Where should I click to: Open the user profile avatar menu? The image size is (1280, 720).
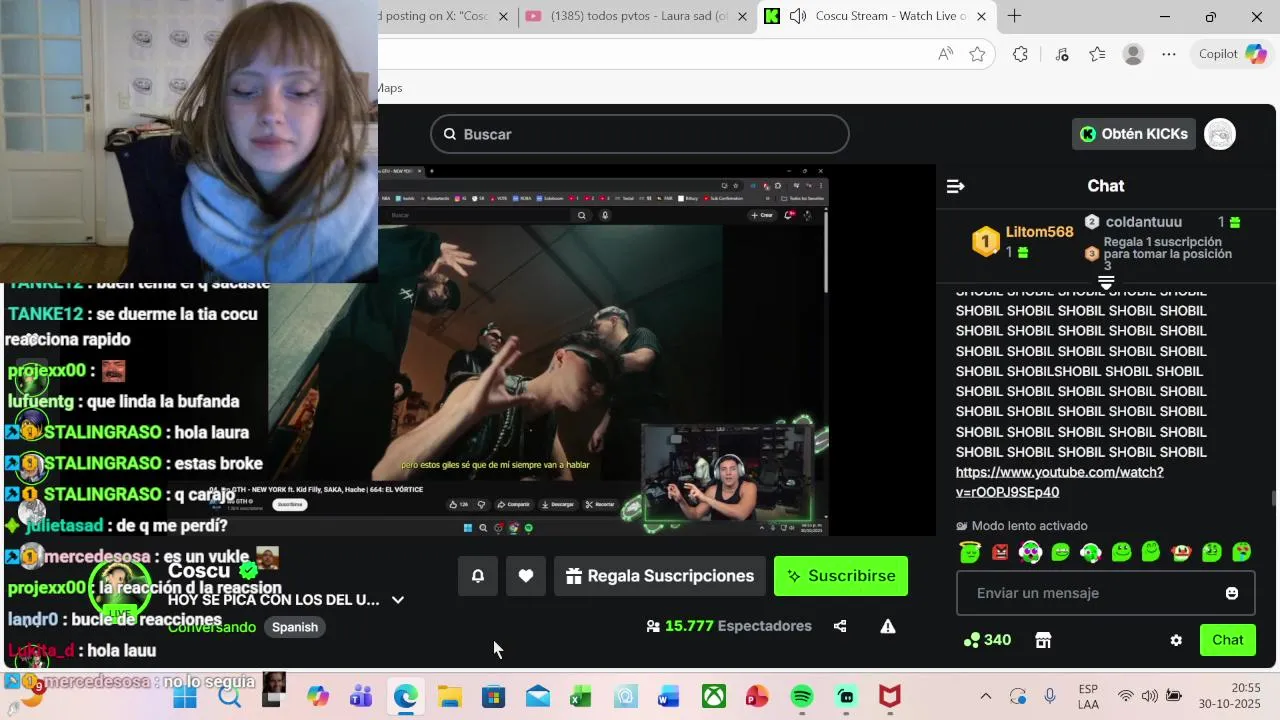click(x=1220, y=134)
